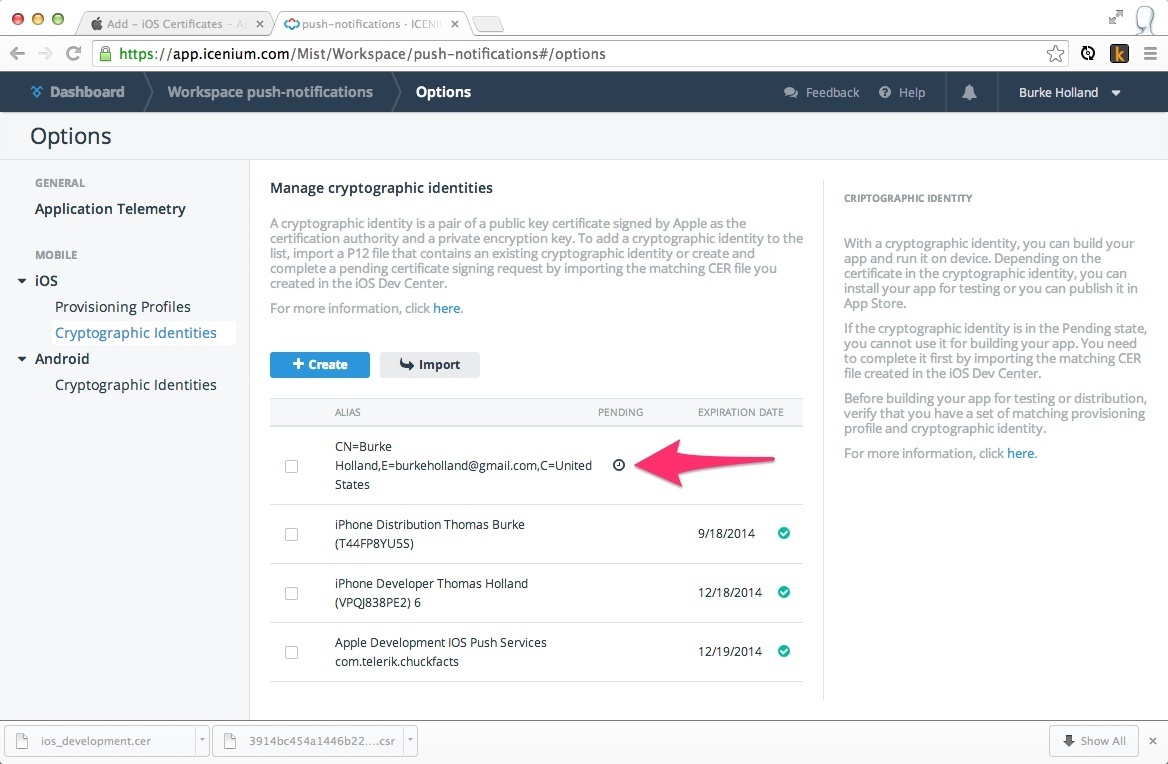
Task: Open the Burke Holland user dropdown
Action: (1069, 92)
